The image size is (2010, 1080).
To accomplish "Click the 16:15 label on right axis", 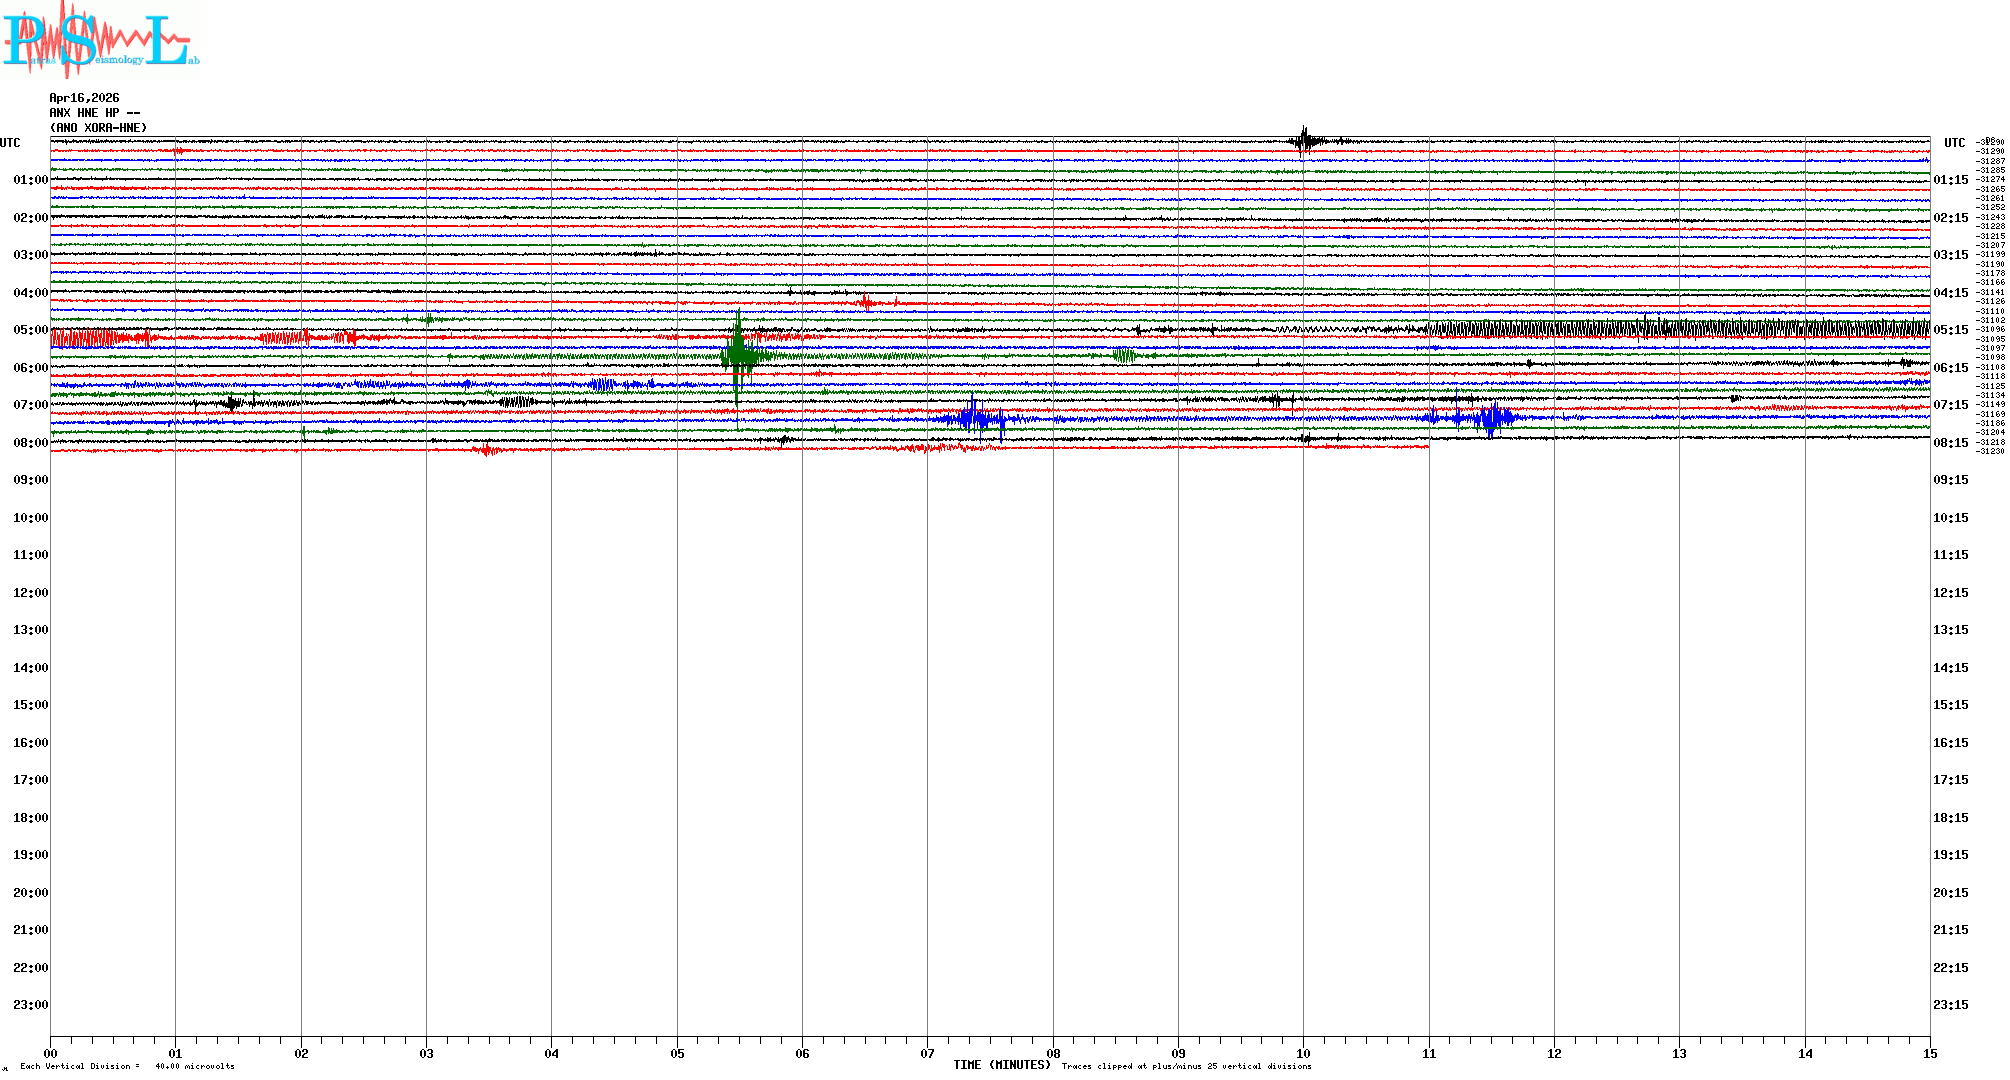I will [1950, 743].
